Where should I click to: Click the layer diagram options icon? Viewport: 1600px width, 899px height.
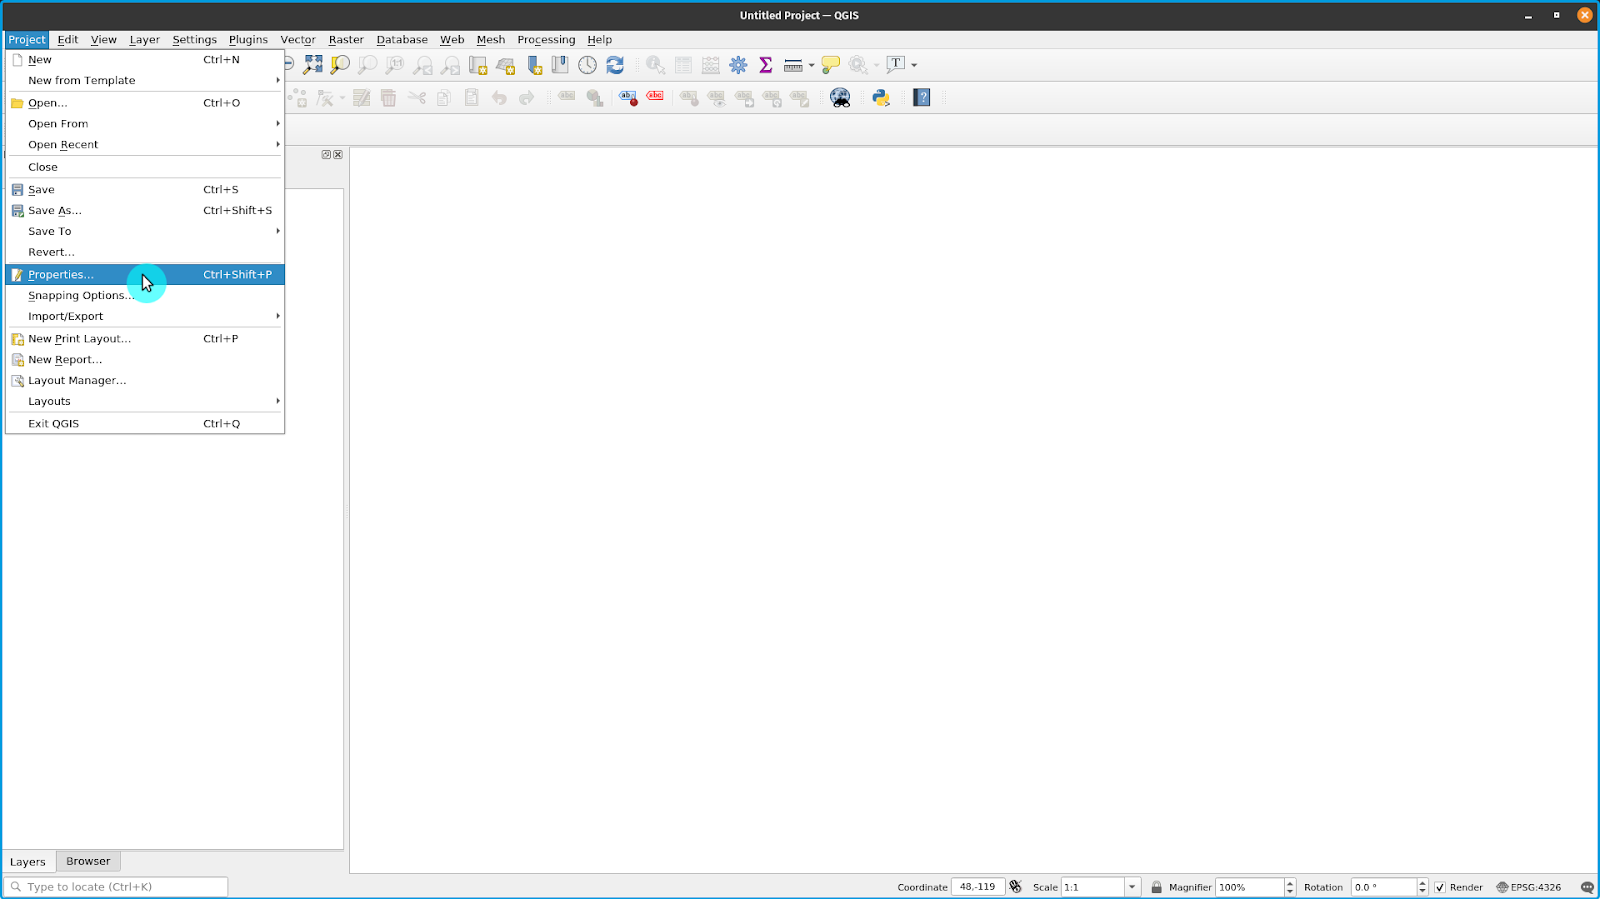tap(595, 97)
